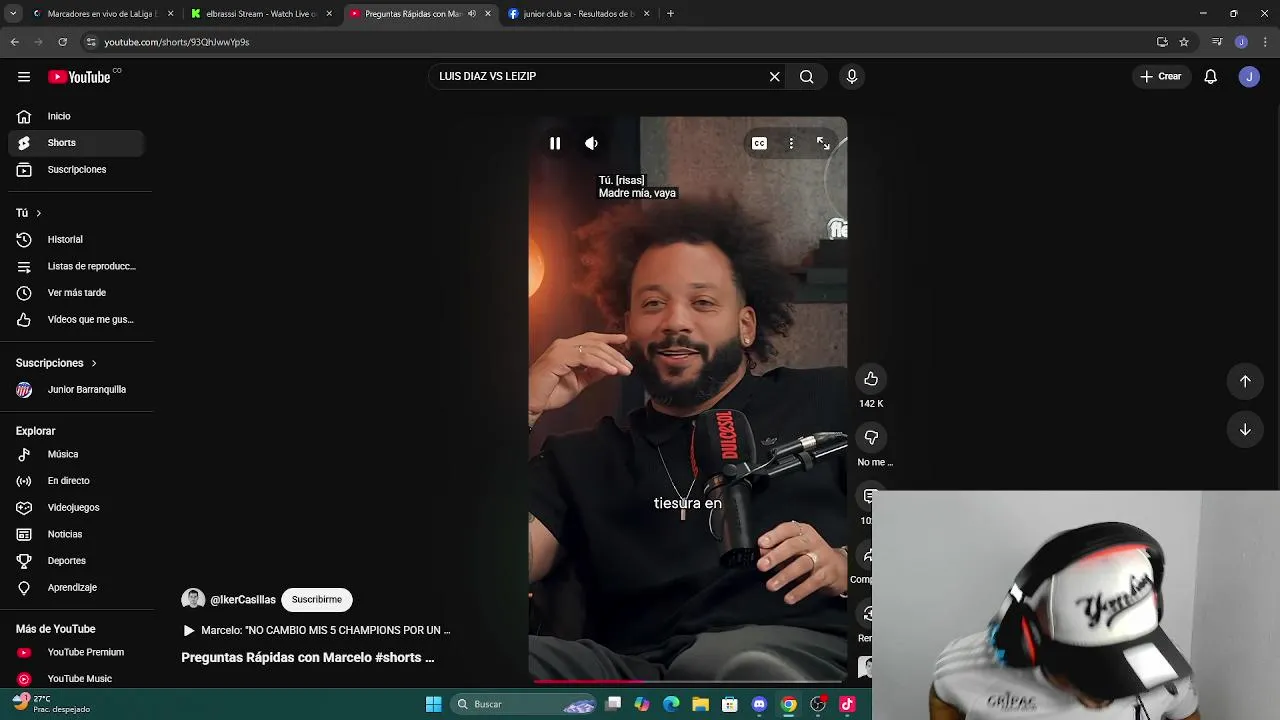Open File Explorer from the taskbar
The width and height of the screenshot is (1280, 720).
700,704
